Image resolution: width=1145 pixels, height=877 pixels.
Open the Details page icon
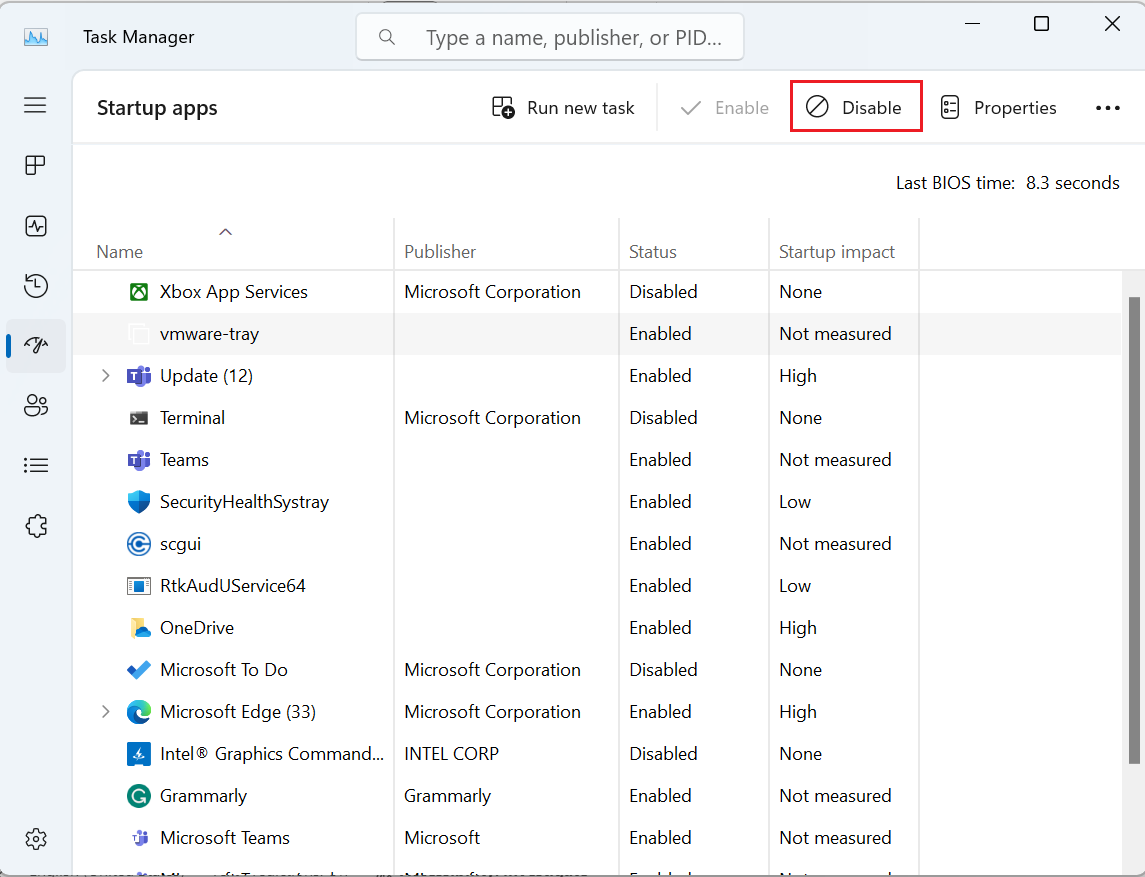click(x=35, y=465)
